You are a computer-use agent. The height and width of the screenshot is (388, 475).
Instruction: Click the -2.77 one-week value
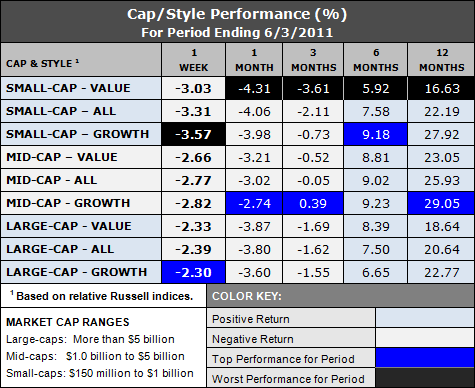(193, 180)
